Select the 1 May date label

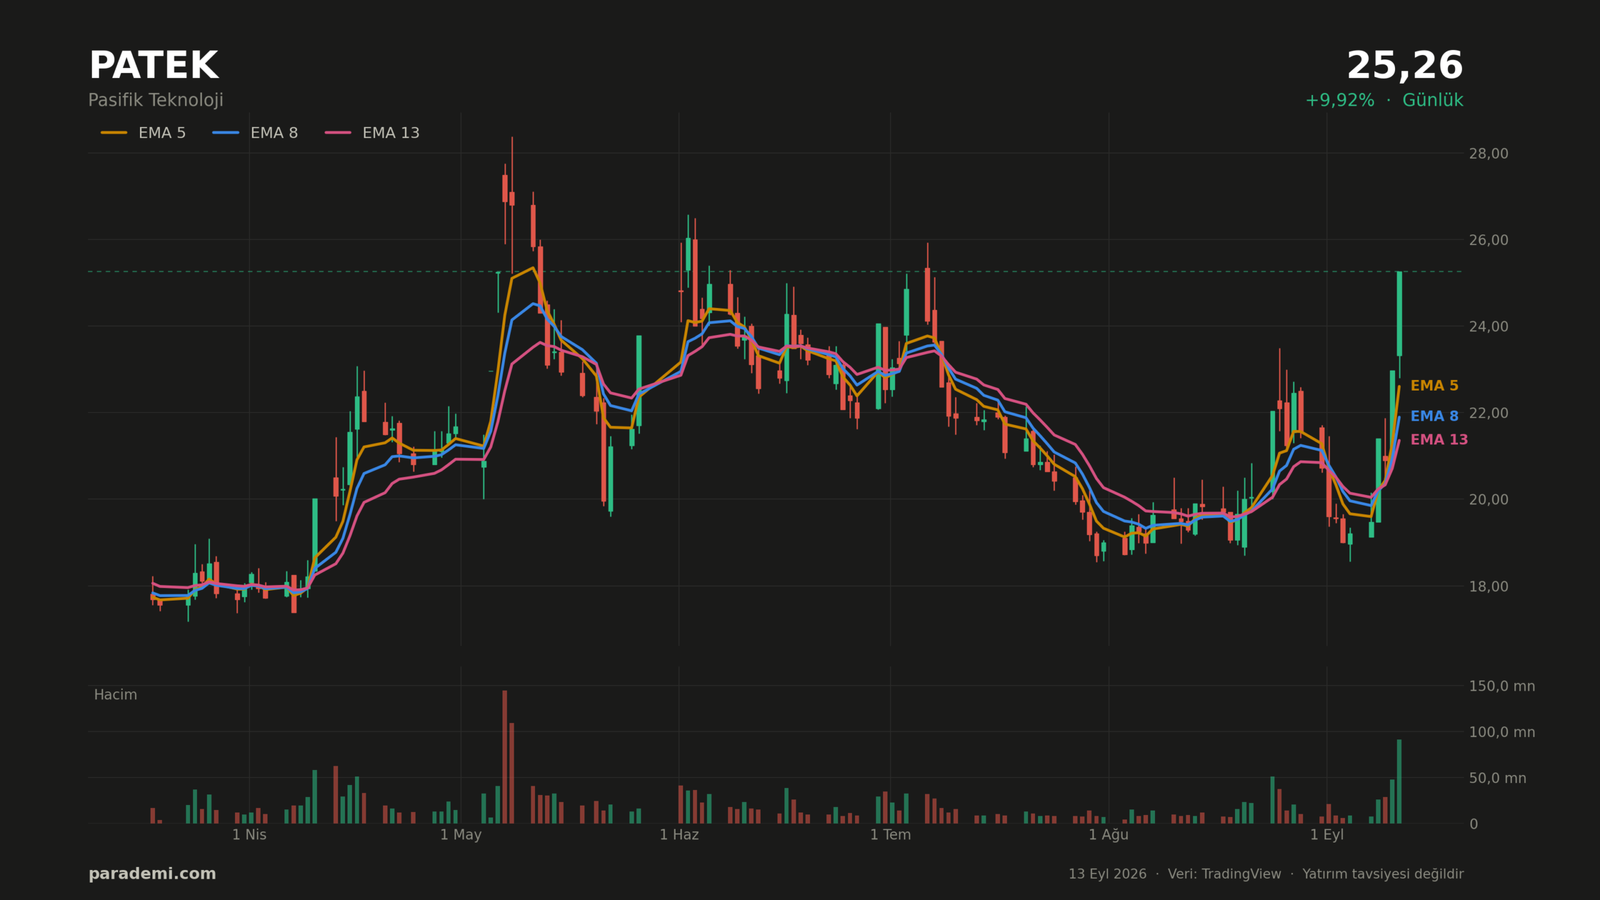coord(461,835)
